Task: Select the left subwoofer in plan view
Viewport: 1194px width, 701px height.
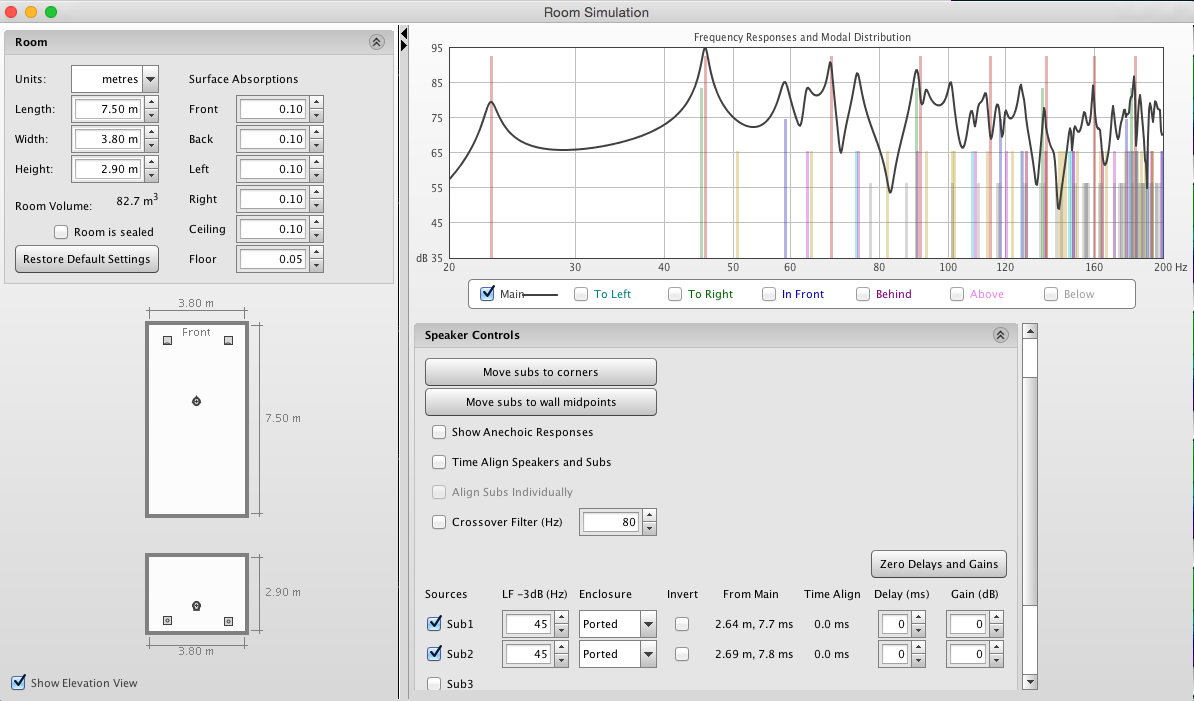Action: pyautogui.click(x=167, y=341)
